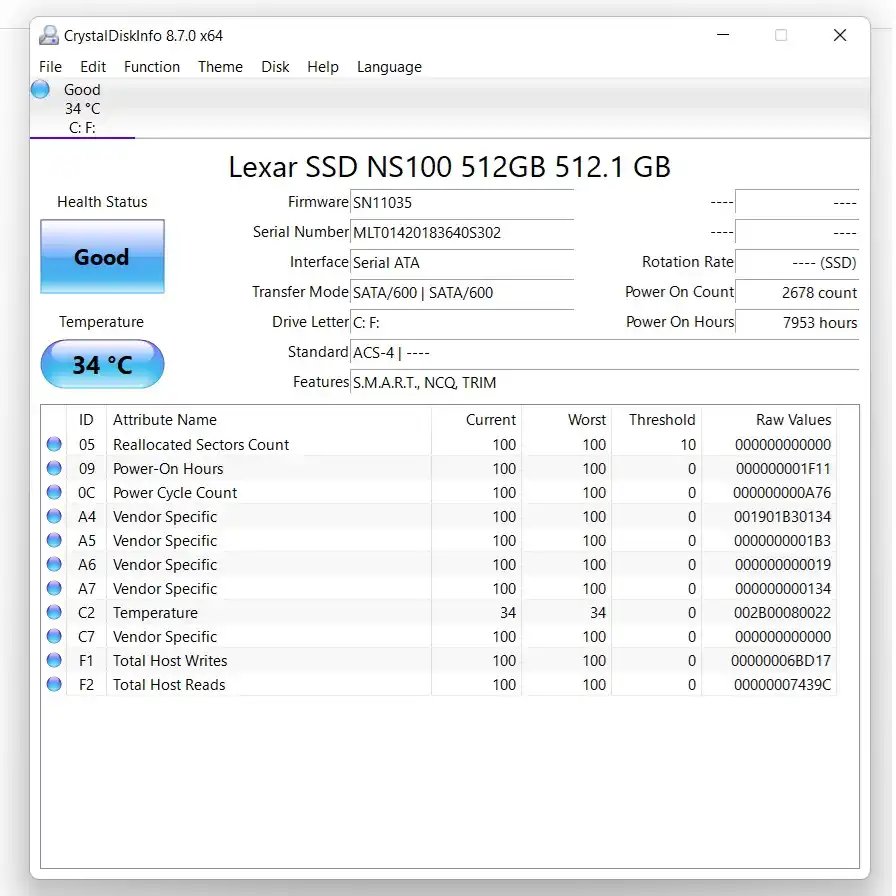Open the Edit menu
The image size is (896, 896).
tap(93, 67)
